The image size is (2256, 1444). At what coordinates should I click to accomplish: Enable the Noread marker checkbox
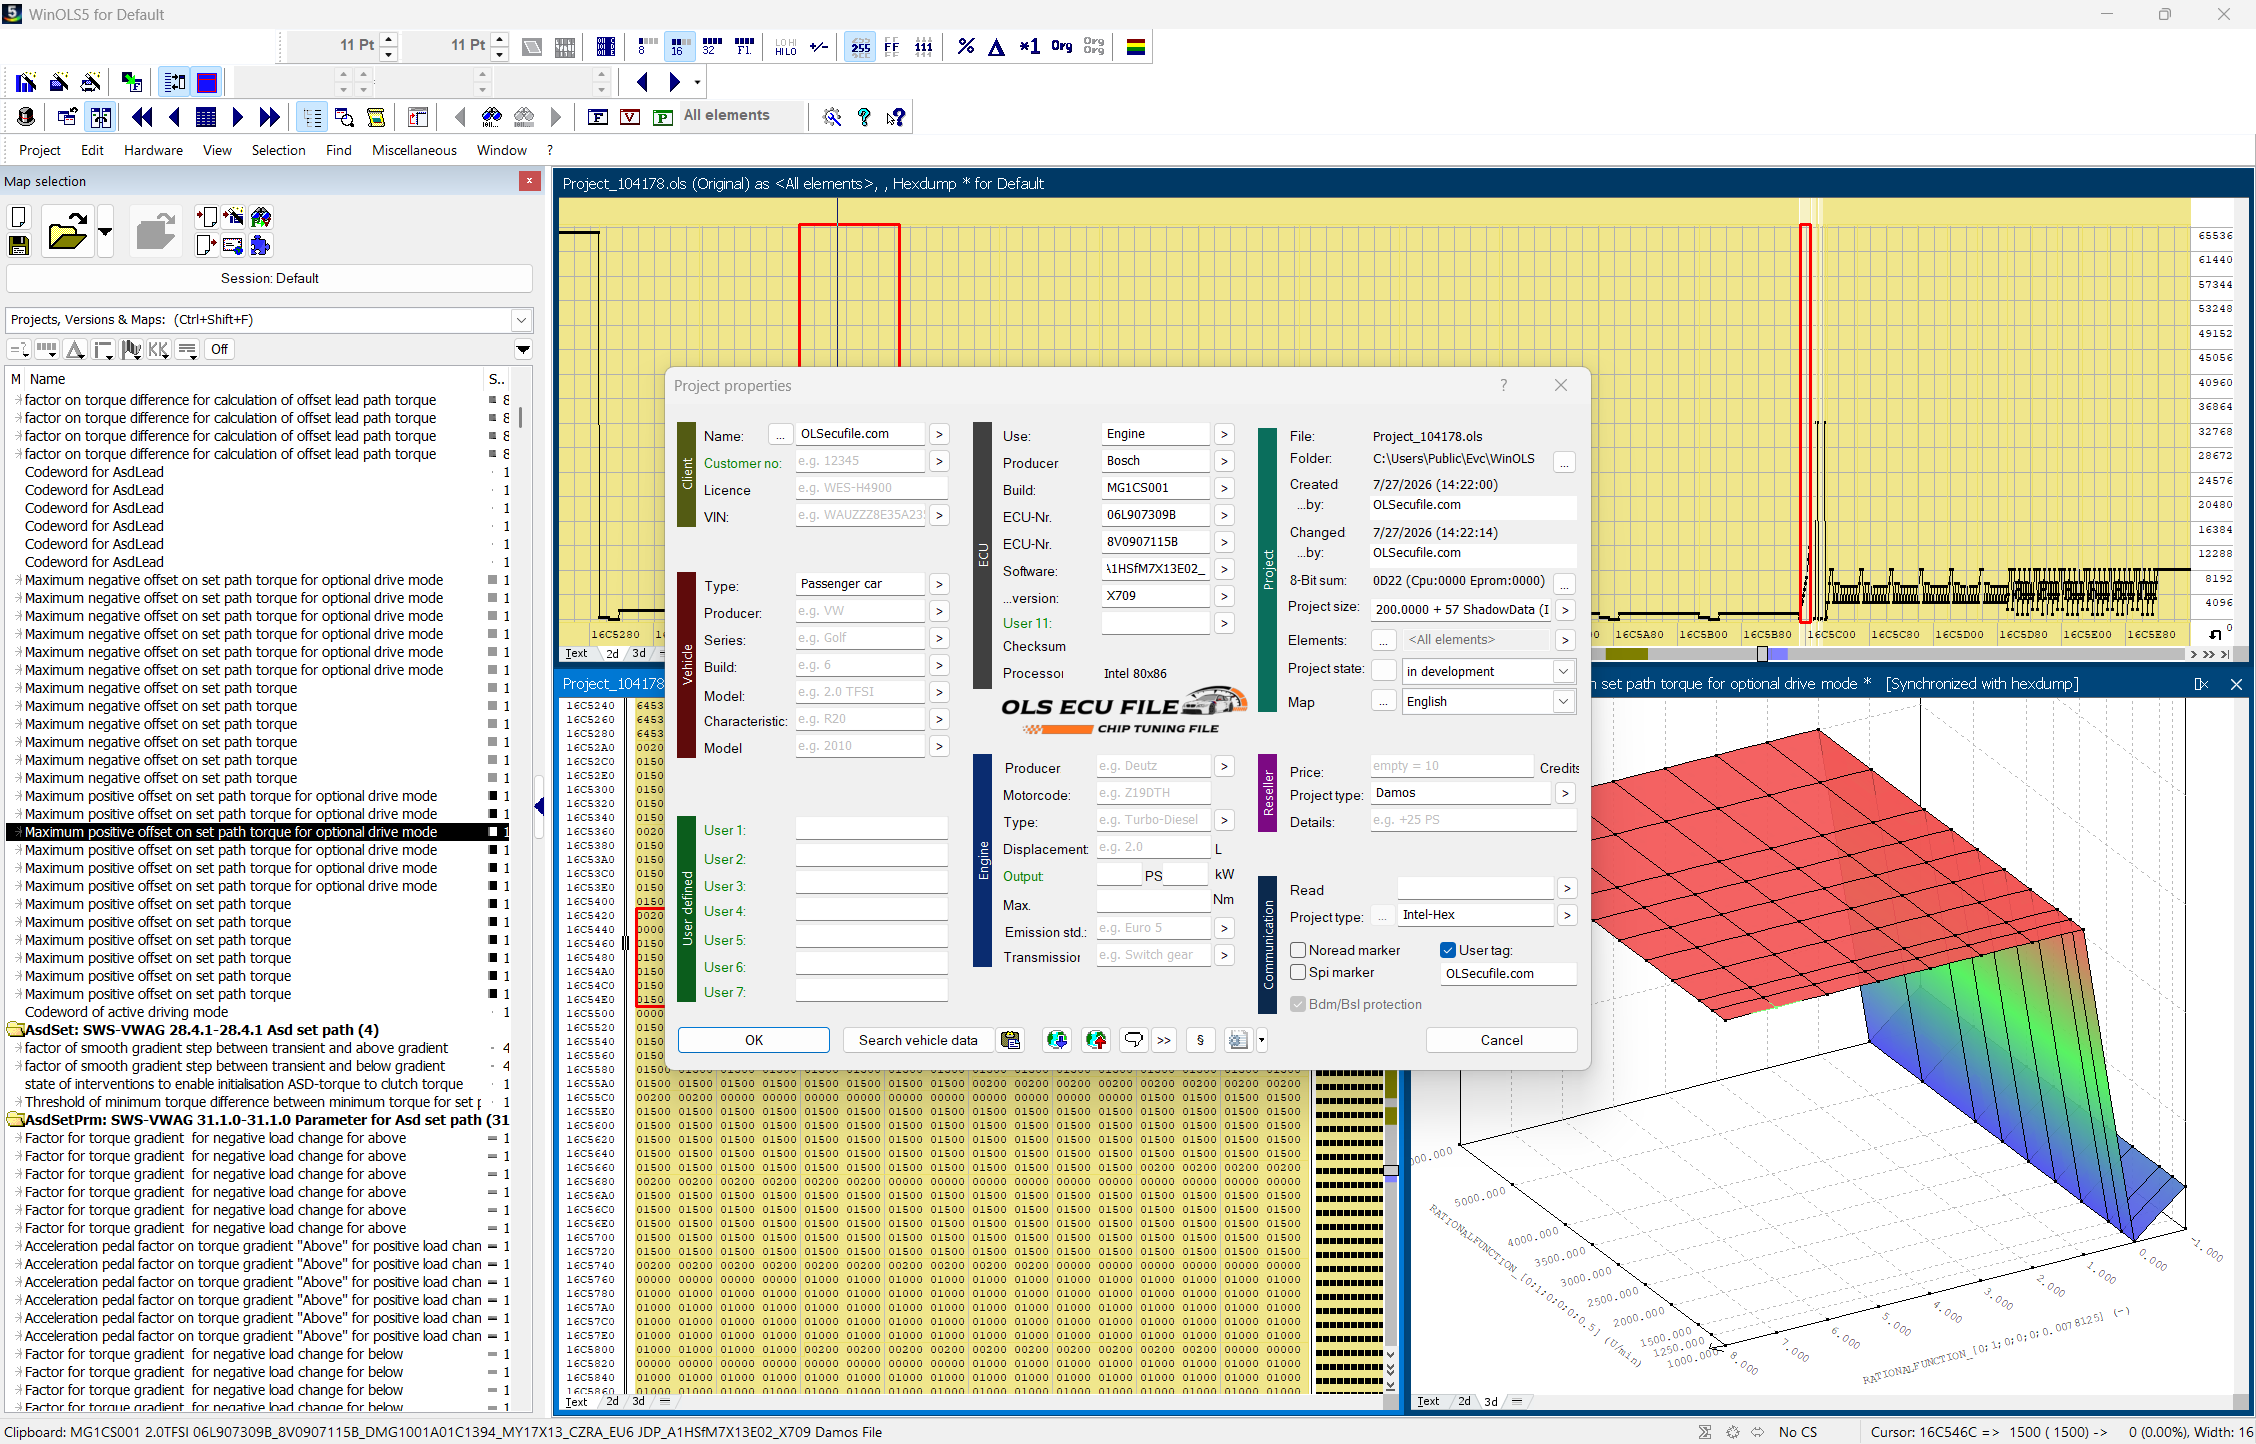click(1298, 950)
